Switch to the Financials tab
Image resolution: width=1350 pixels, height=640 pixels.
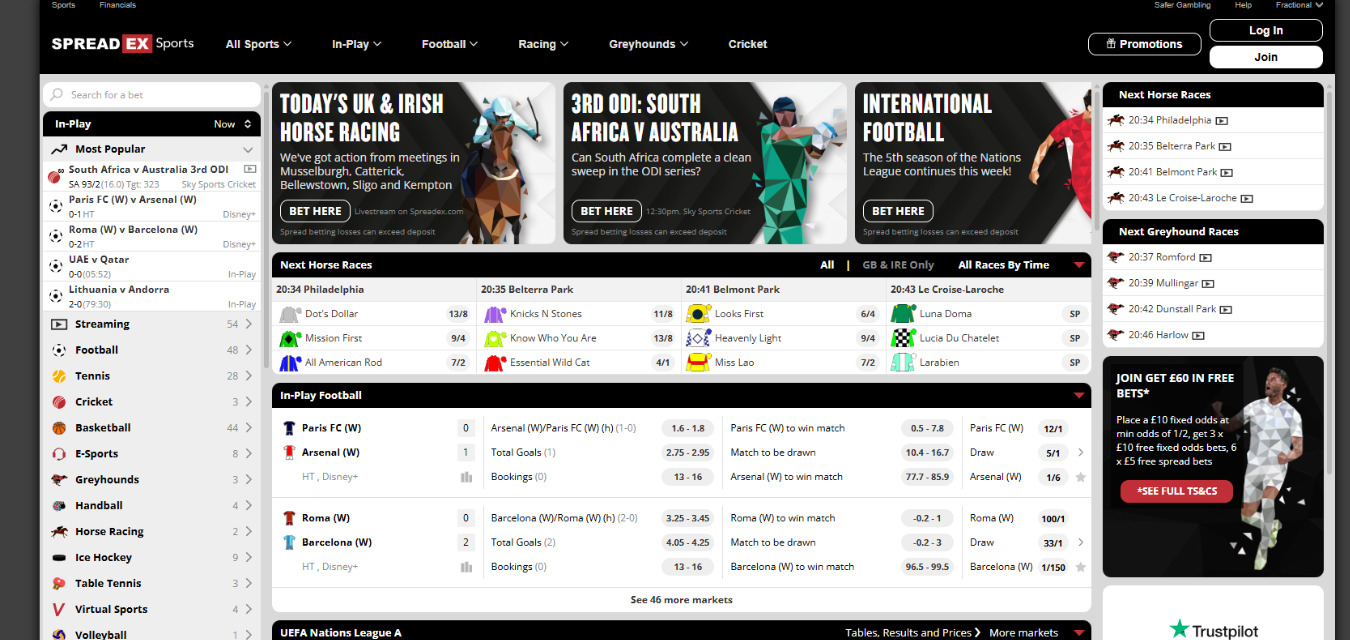pos(118,5)
